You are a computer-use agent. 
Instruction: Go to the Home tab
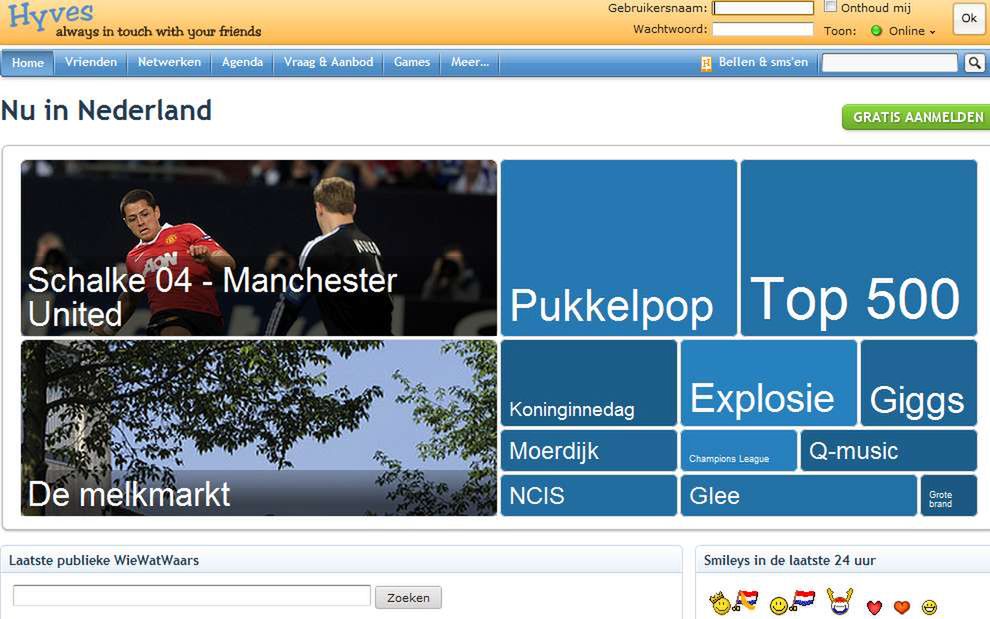[x=28, y=63]
